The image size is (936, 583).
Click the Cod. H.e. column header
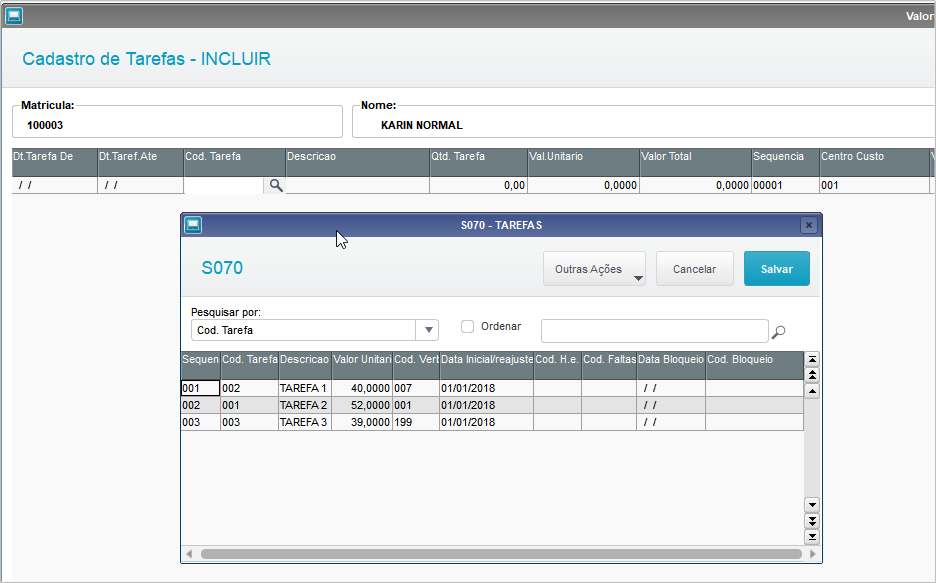(558, 365)
